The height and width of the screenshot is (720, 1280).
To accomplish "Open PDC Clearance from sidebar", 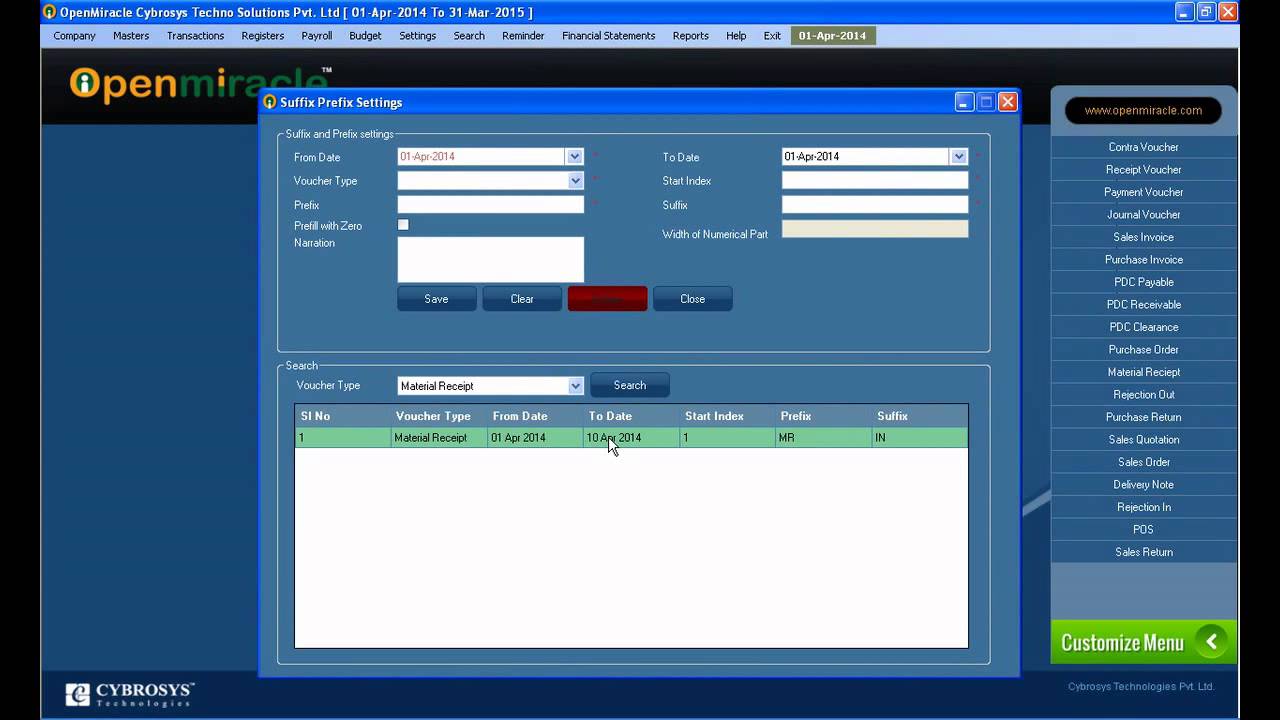I will pos(1143,327).
